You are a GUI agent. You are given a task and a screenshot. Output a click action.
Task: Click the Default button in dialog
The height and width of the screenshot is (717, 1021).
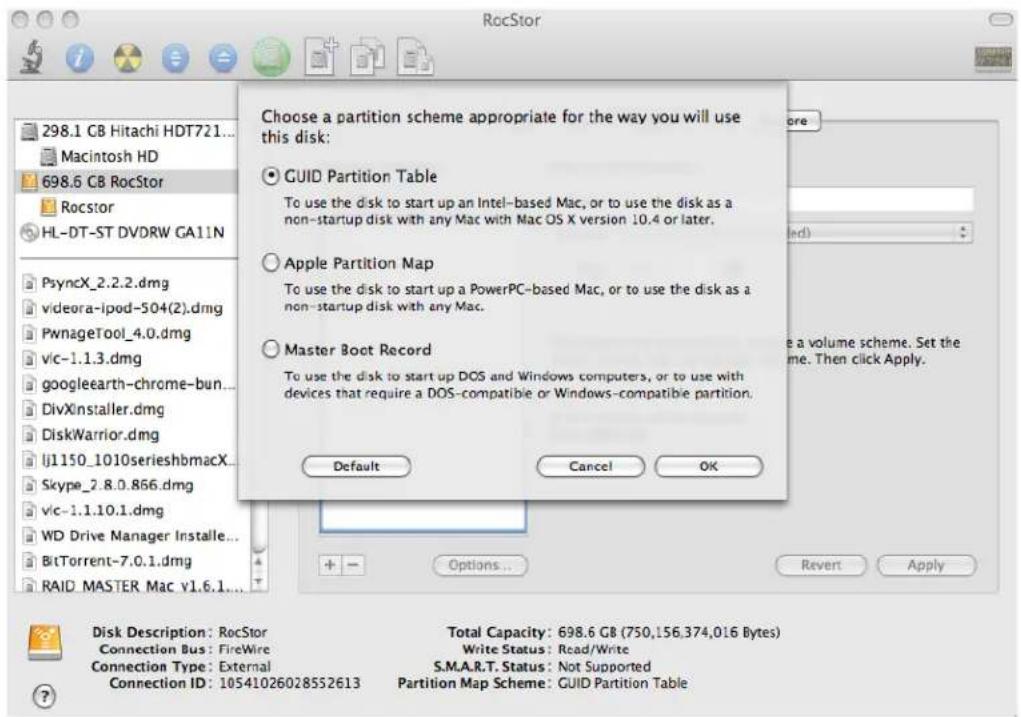pyautogui.click(x=356, y=466)
